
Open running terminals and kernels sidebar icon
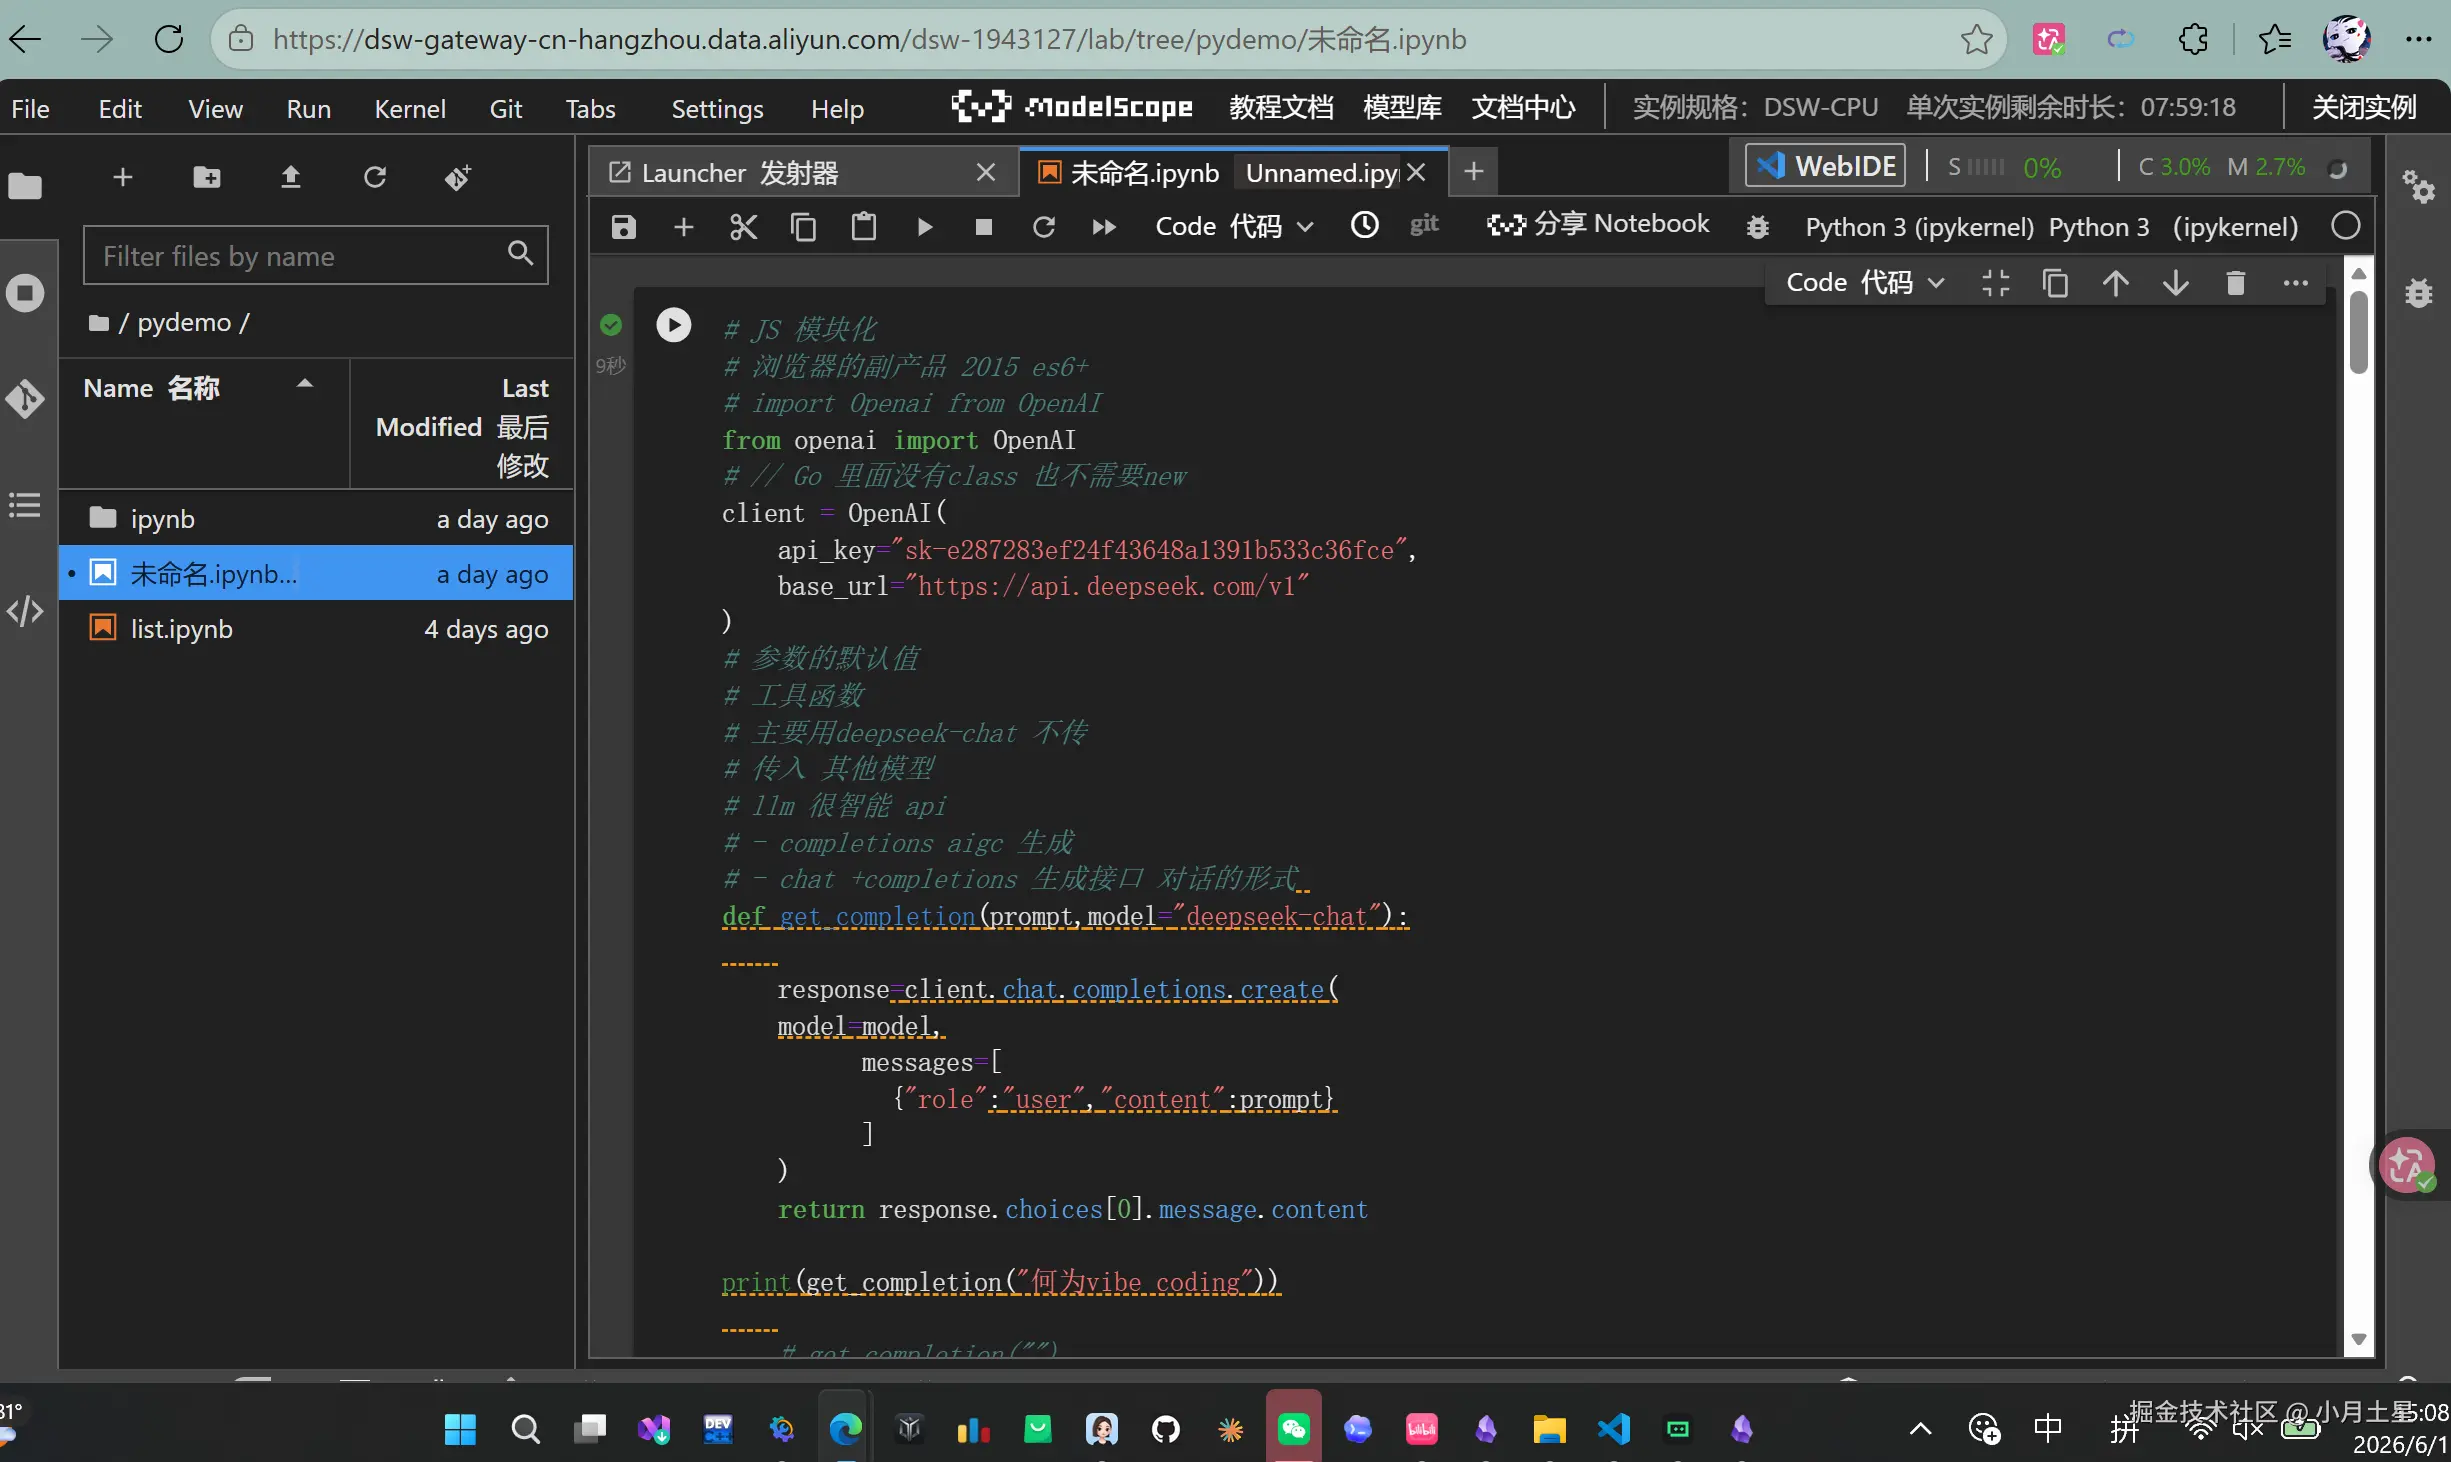point(25,293)
